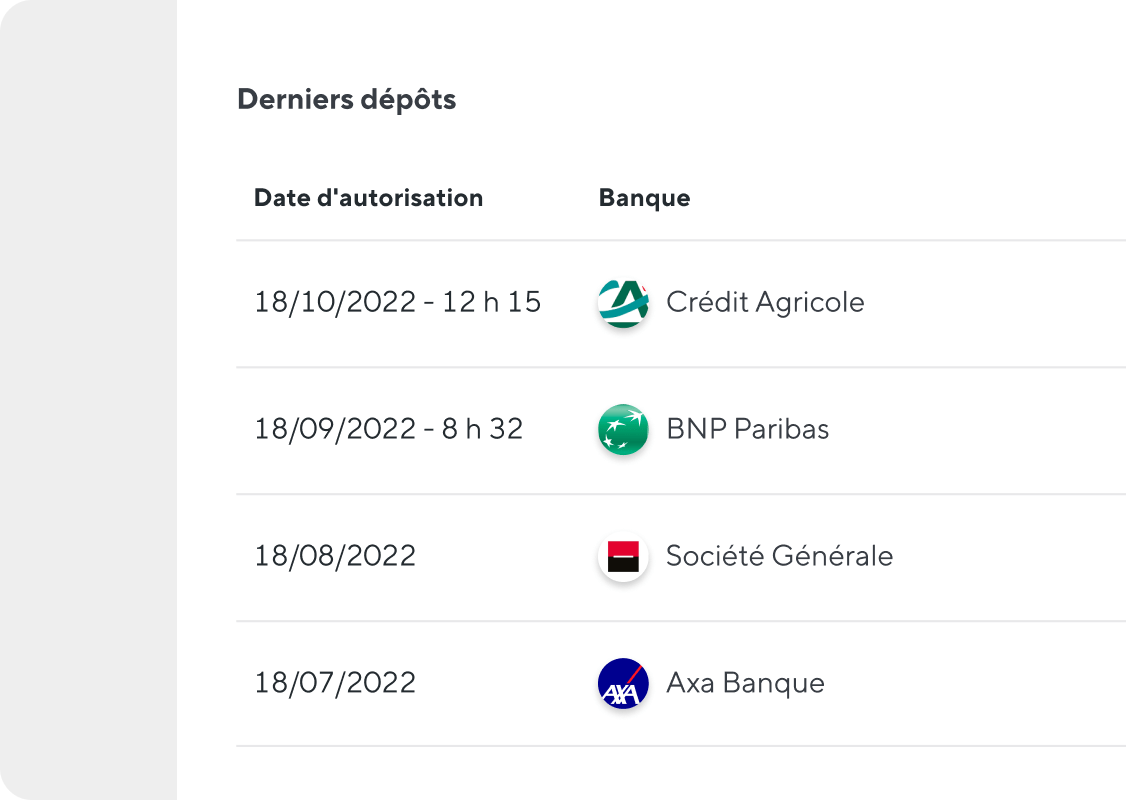Sort by Date d'autorisation column header

[368, 197]
